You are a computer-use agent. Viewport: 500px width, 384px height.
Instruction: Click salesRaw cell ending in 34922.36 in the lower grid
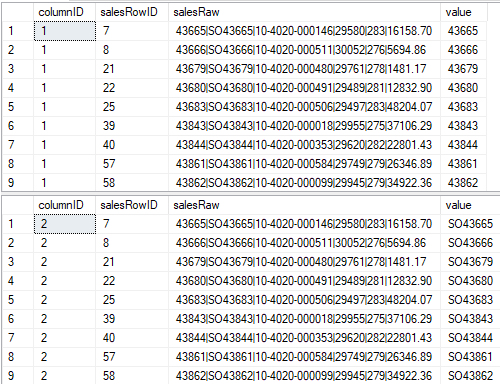(304, 376)
